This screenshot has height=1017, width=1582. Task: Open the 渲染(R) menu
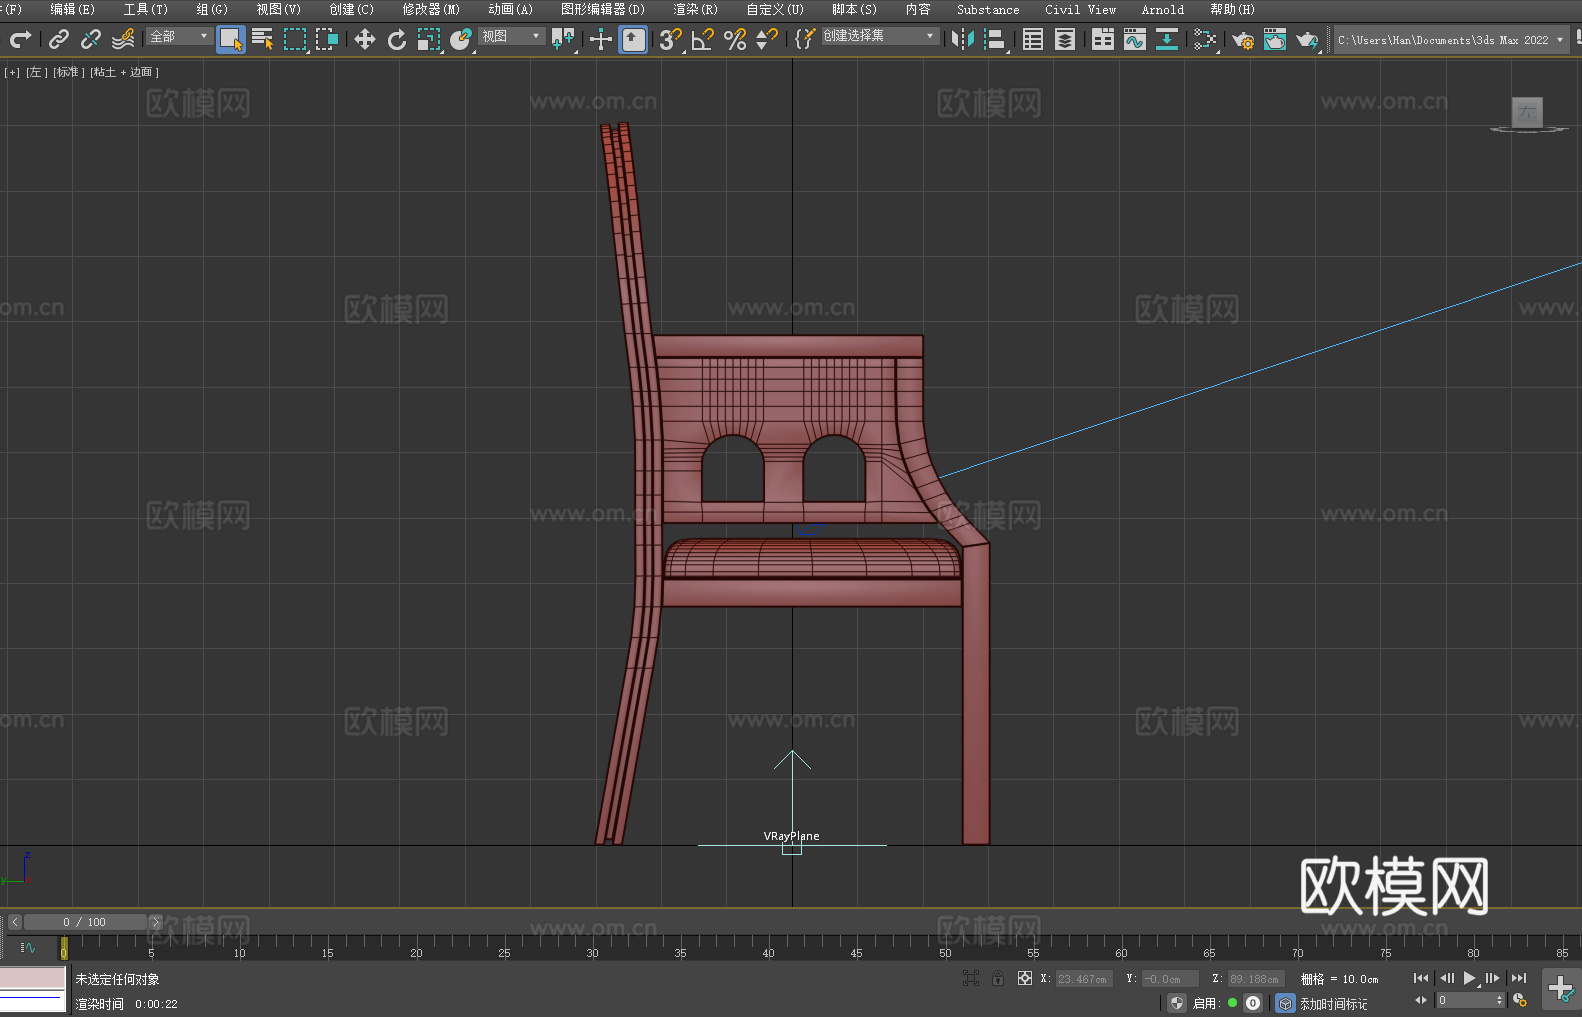[695, 9]
